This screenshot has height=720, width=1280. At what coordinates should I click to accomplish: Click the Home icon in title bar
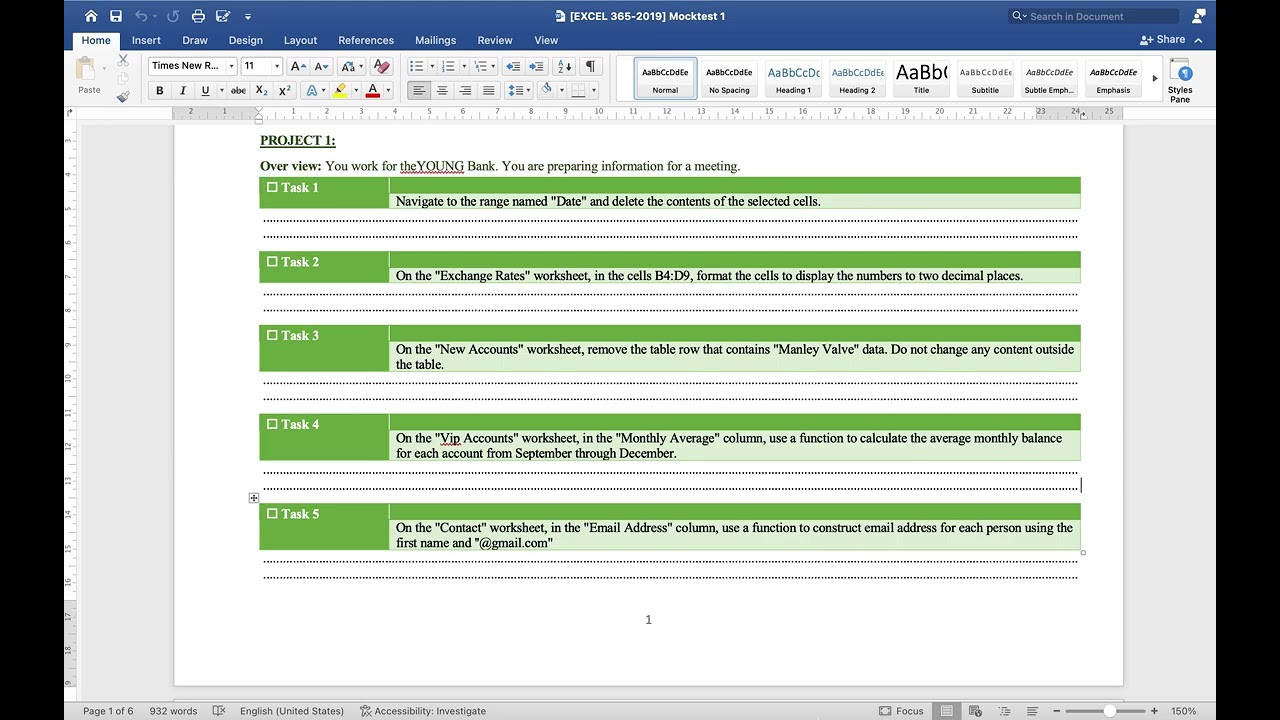pos(91,16)
